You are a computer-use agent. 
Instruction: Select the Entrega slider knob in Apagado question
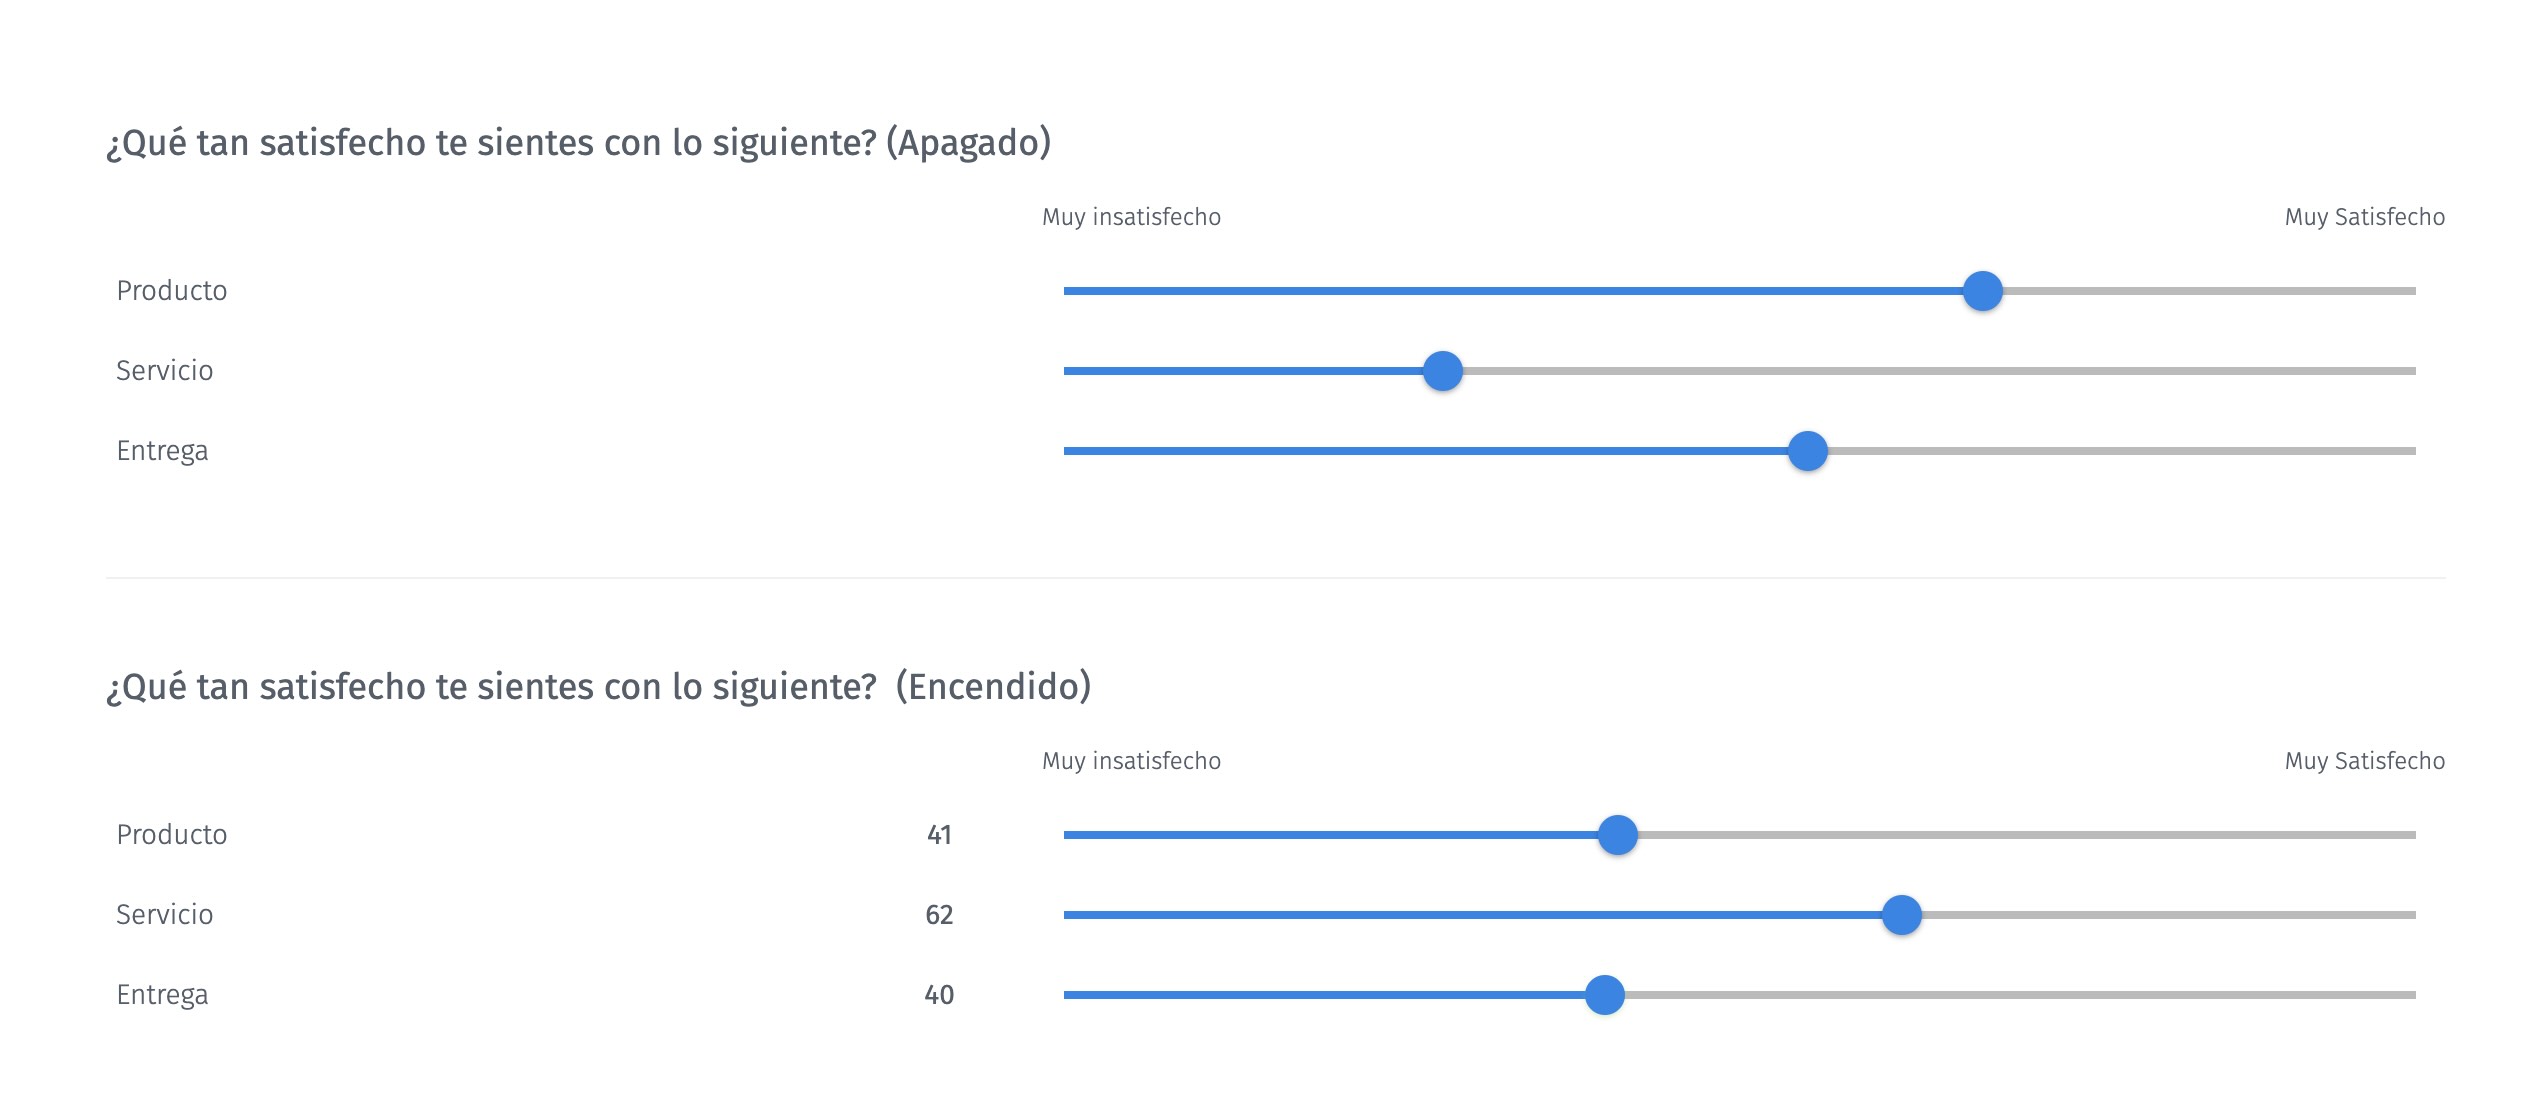pyautogui.click(x=1808, y=451)
